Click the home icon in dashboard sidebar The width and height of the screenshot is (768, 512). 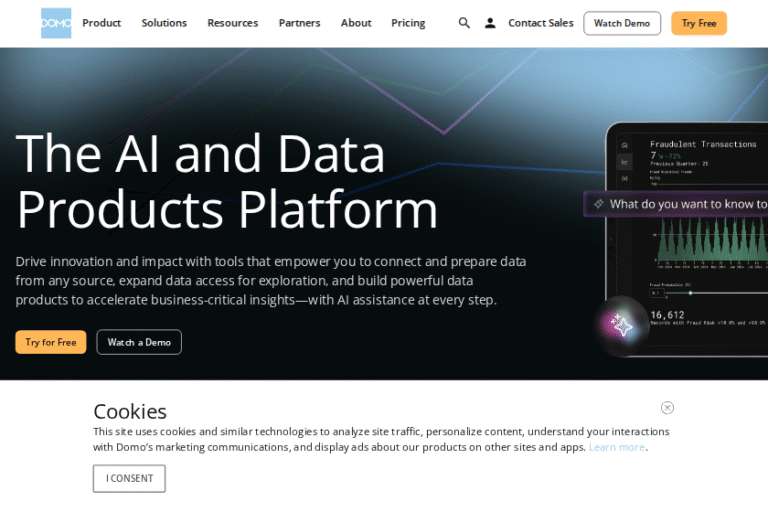pos(625,145)
